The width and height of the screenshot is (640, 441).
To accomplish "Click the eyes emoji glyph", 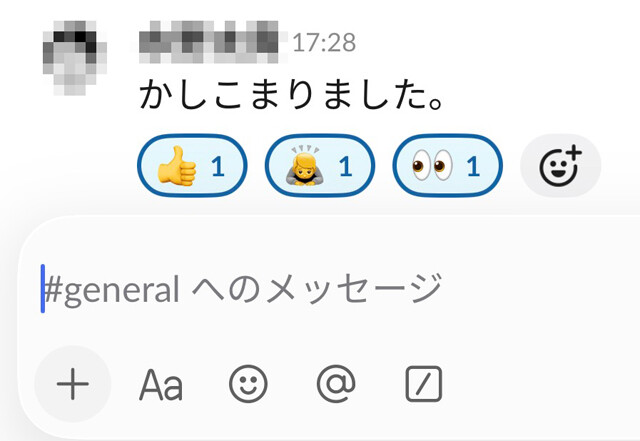I will (x=433, y=166).
